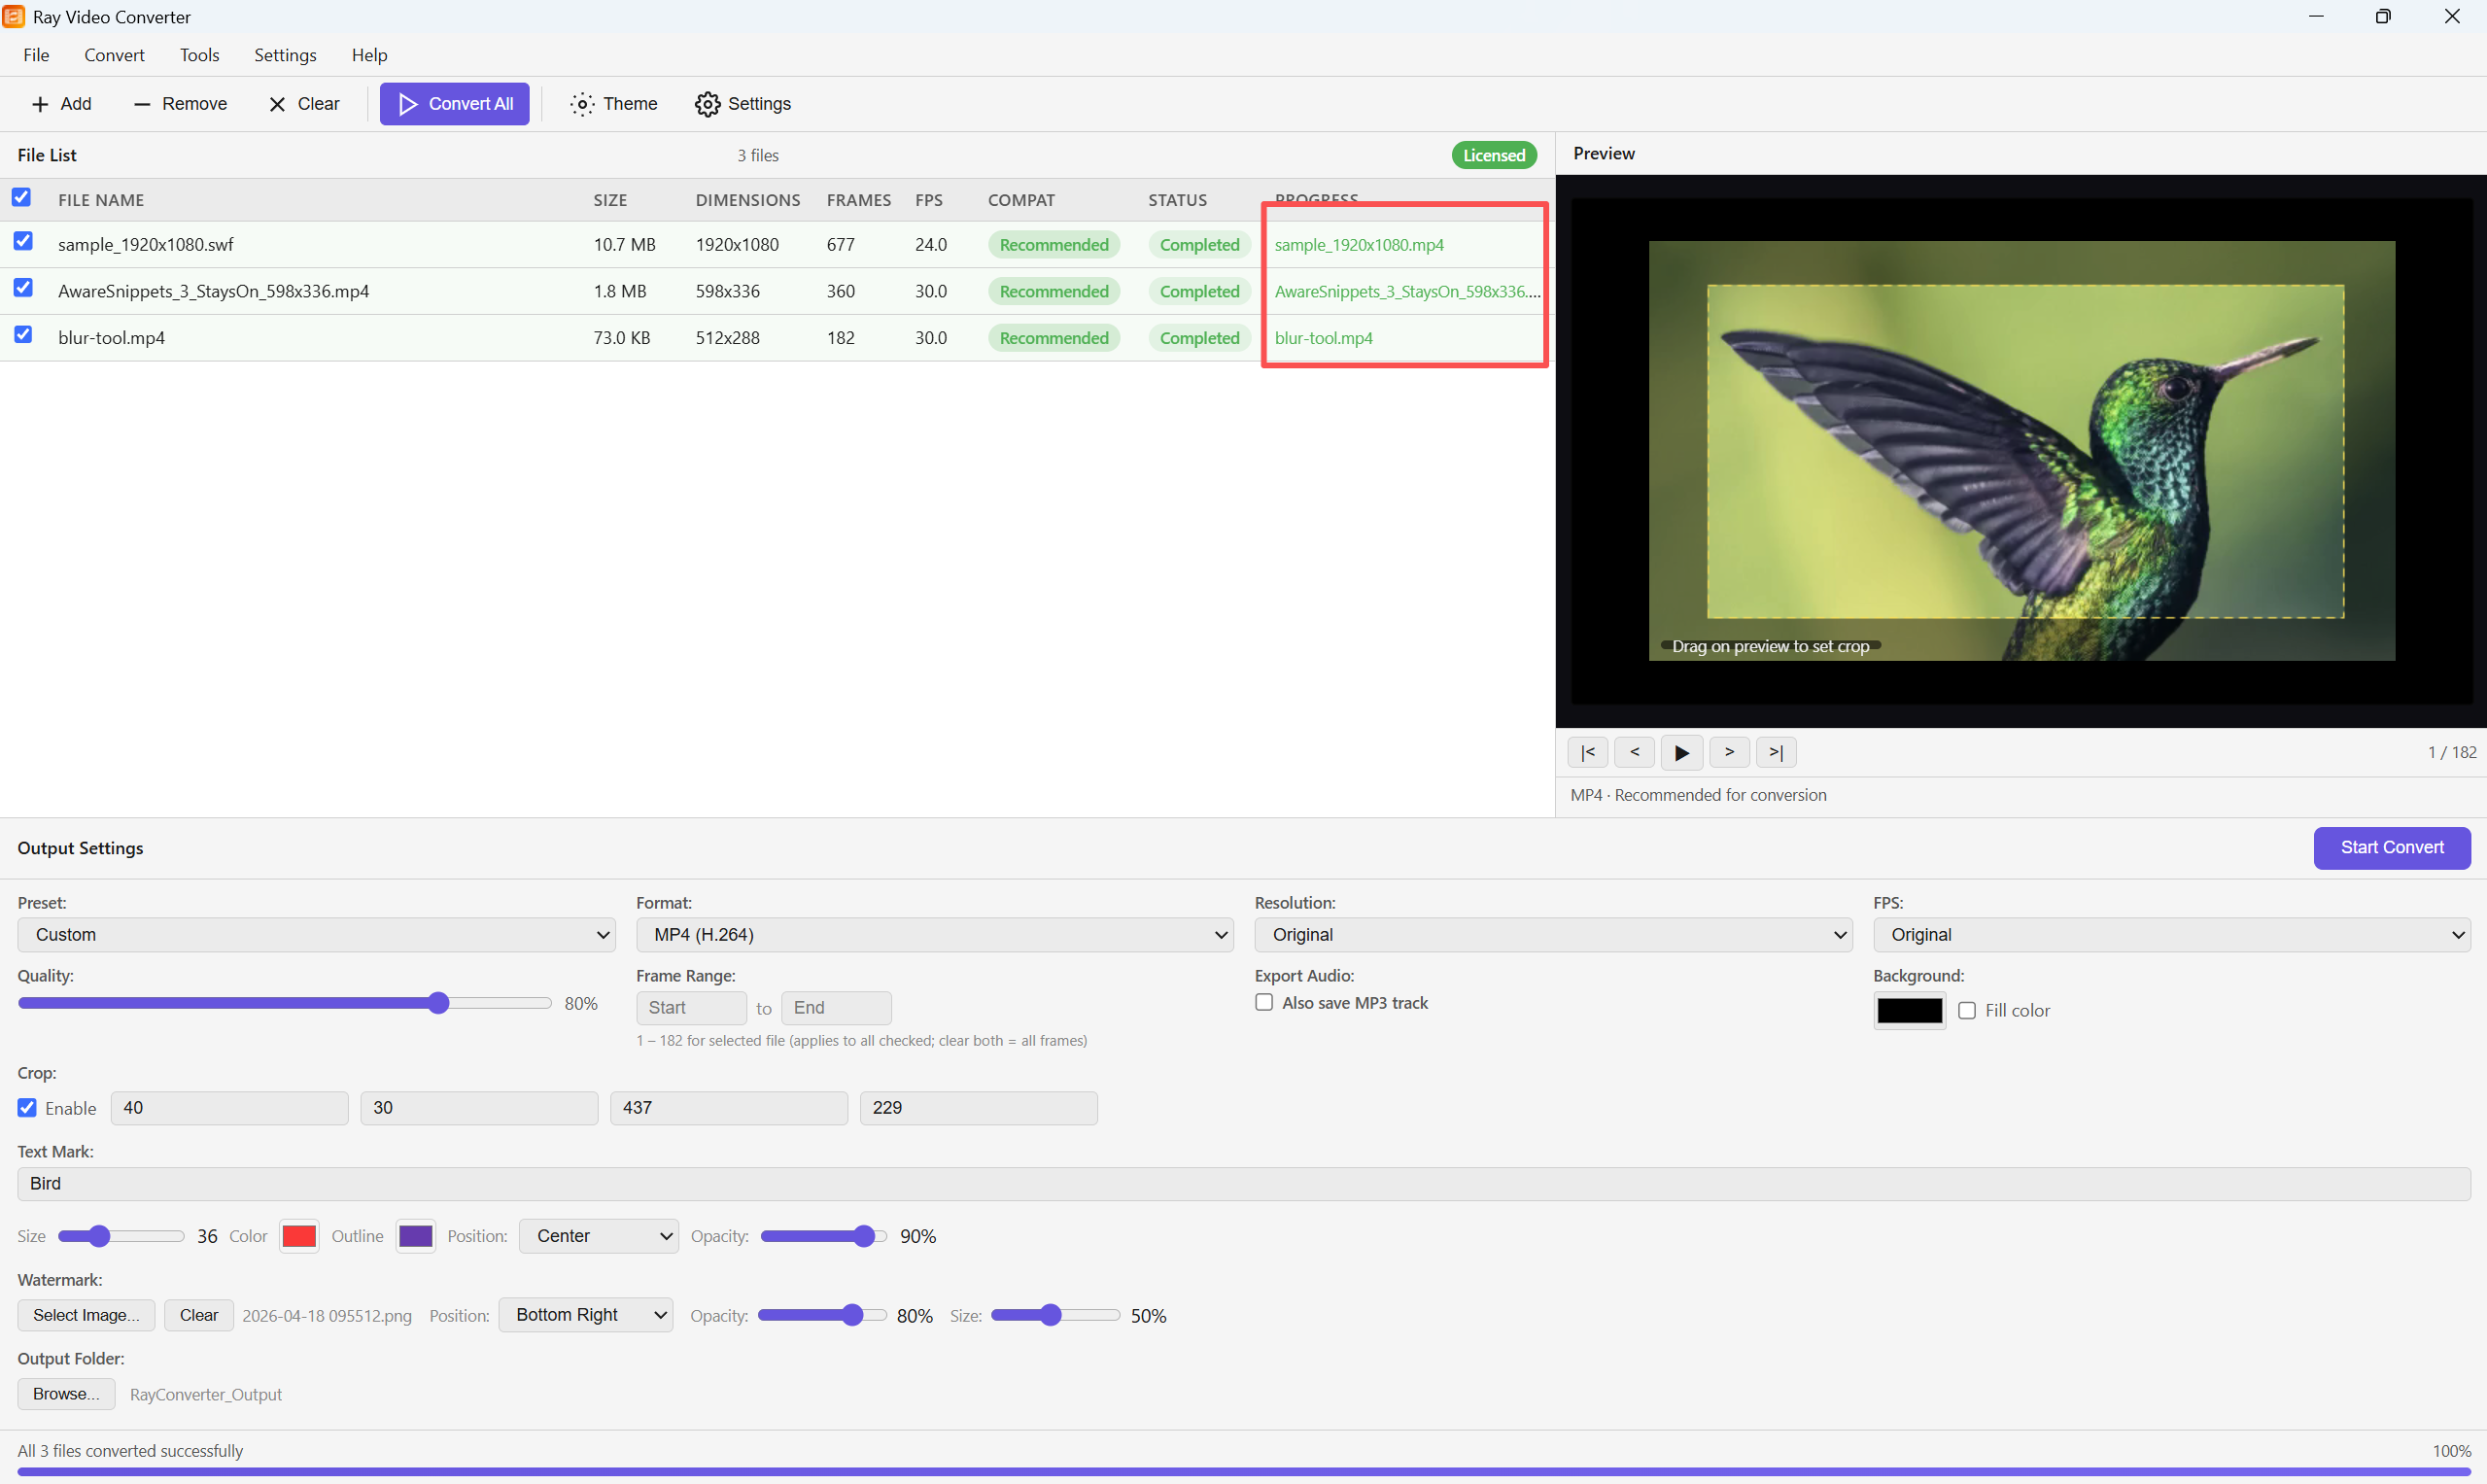Toggle the select-all files header checkbox
This screenshot has height=1484, width=2487.
[21, 197]
